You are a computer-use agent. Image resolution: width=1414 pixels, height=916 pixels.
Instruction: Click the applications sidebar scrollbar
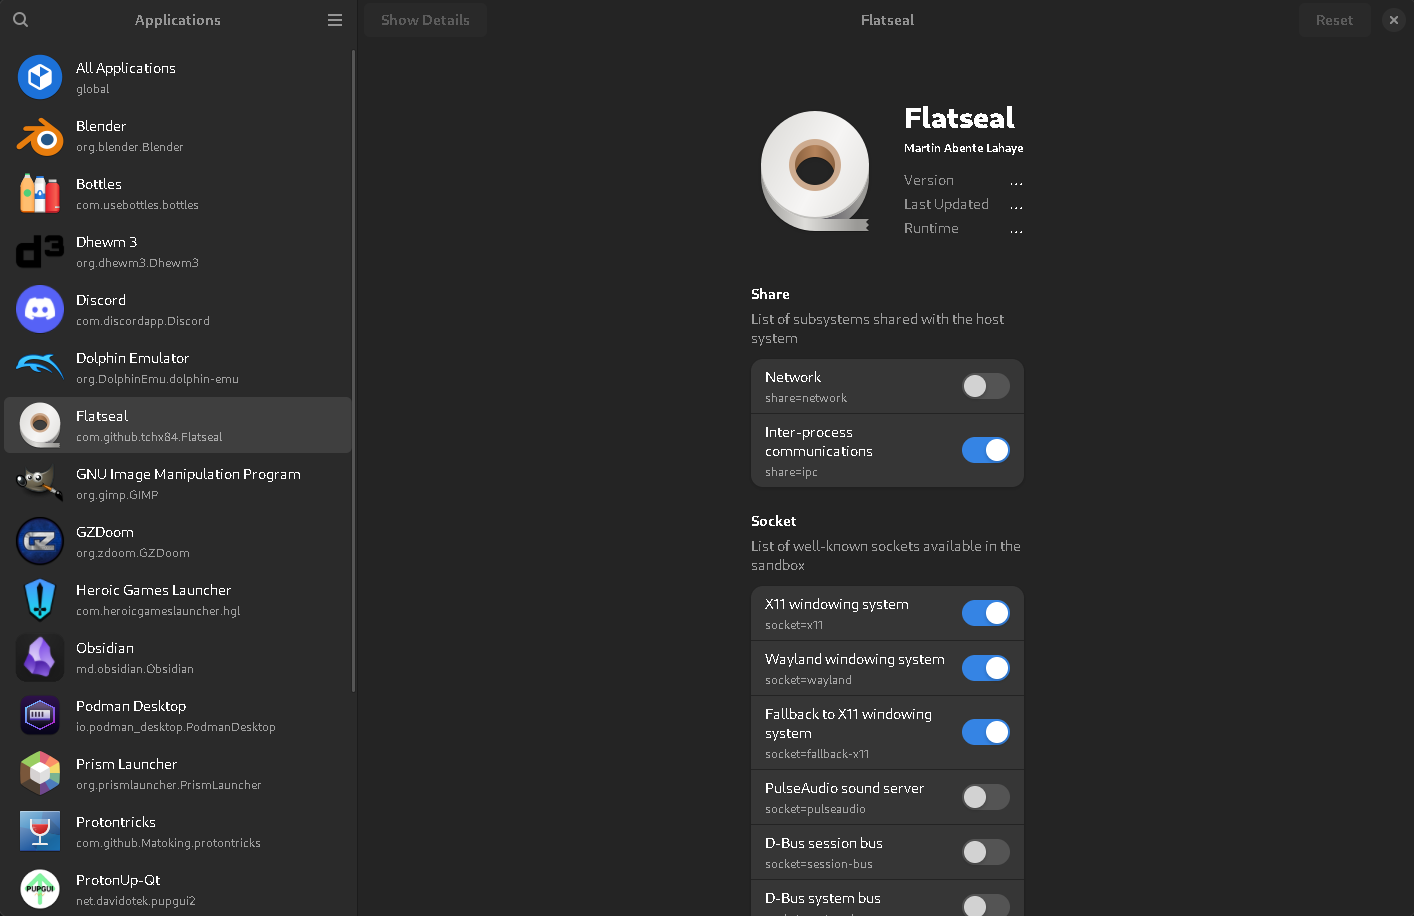point(354,370)
